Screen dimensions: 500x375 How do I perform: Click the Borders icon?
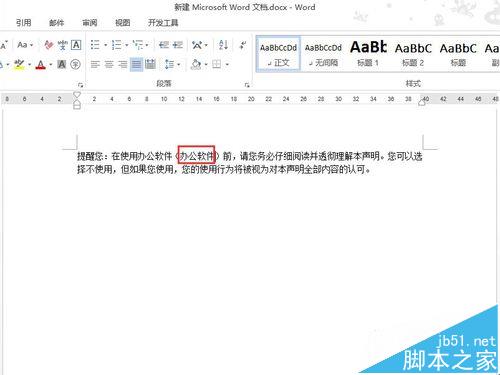pos(217,64)
